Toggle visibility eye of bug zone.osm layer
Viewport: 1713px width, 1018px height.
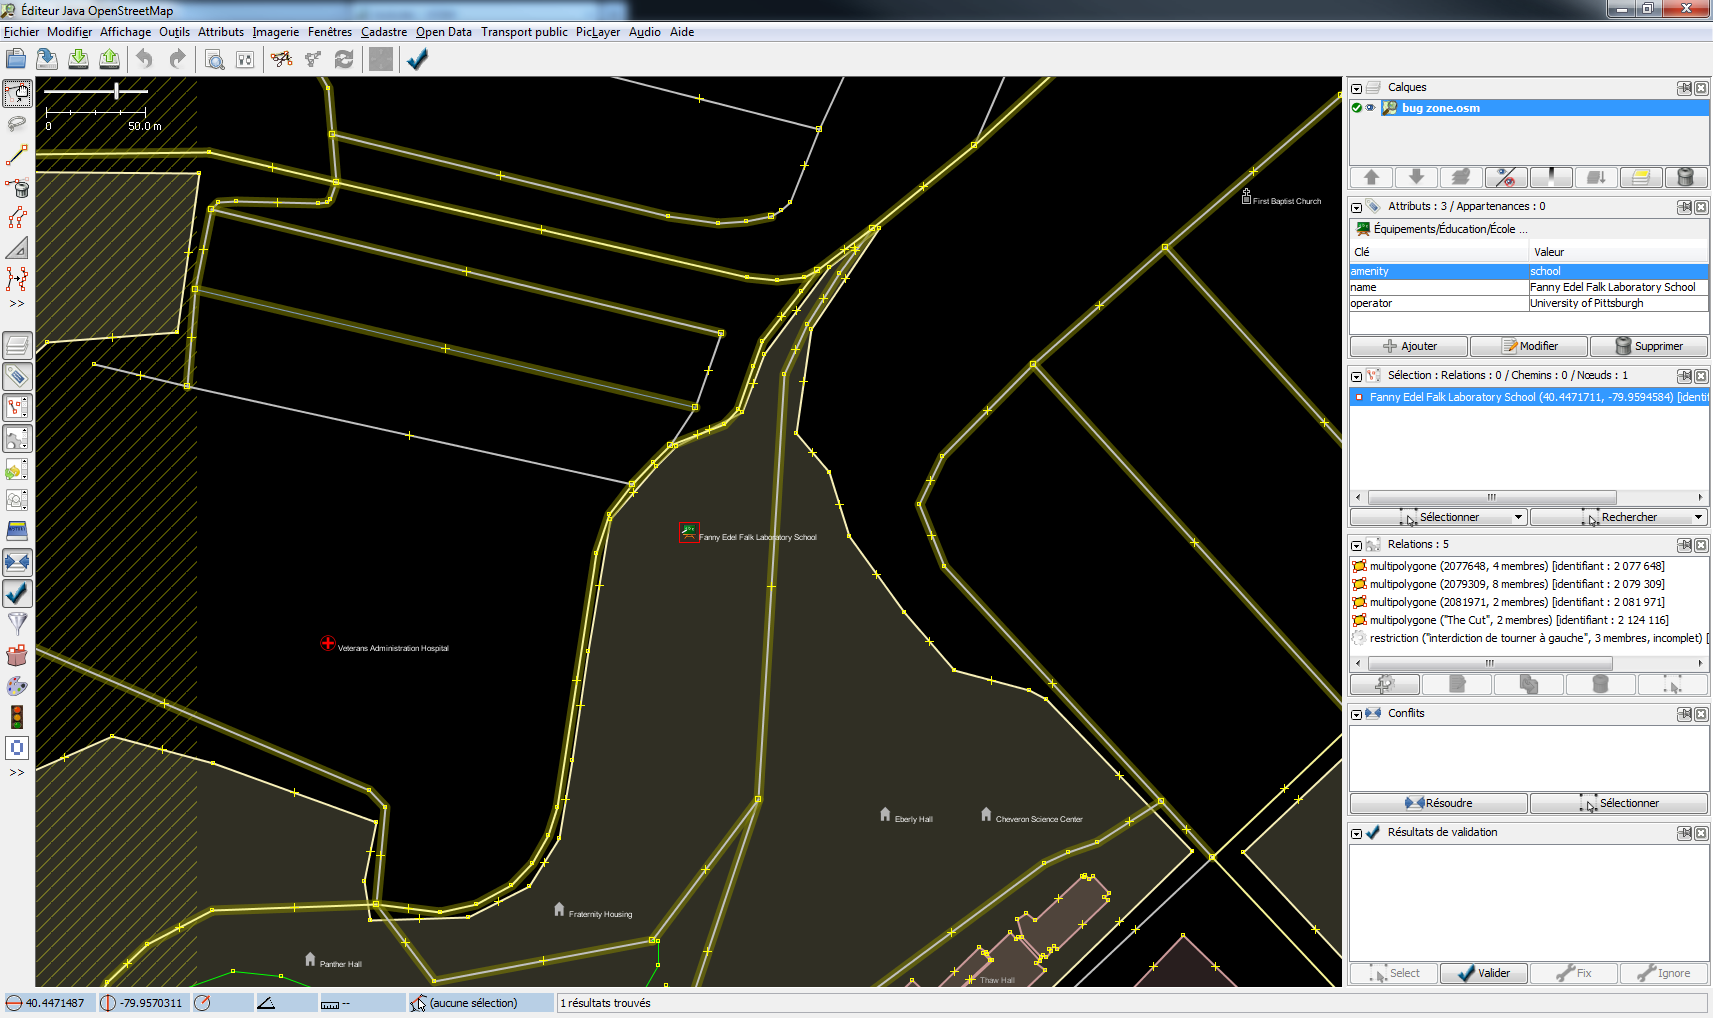1370,108
